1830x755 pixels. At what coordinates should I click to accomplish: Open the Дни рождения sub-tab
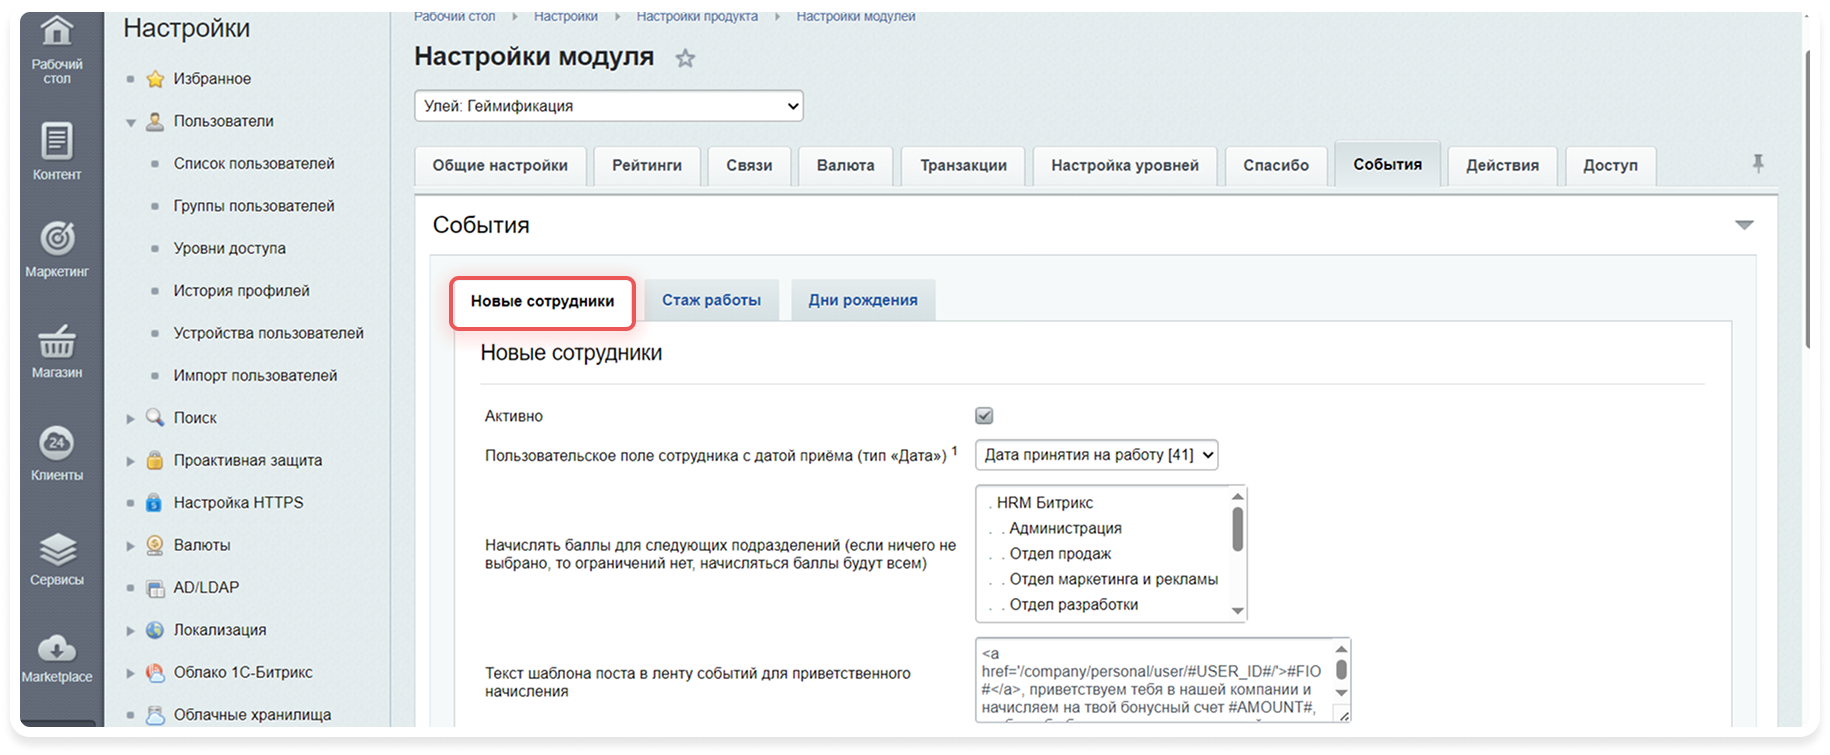click(863, 300)
